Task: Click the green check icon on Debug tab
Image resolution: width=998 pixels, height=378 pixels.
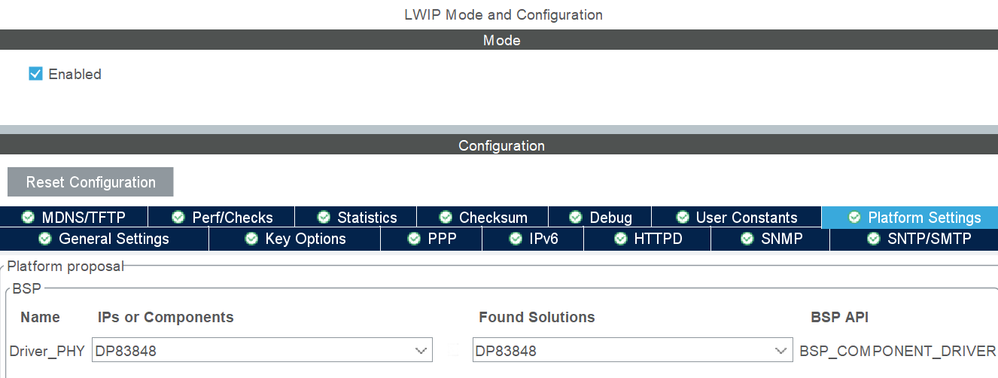Action: (576, 217)
